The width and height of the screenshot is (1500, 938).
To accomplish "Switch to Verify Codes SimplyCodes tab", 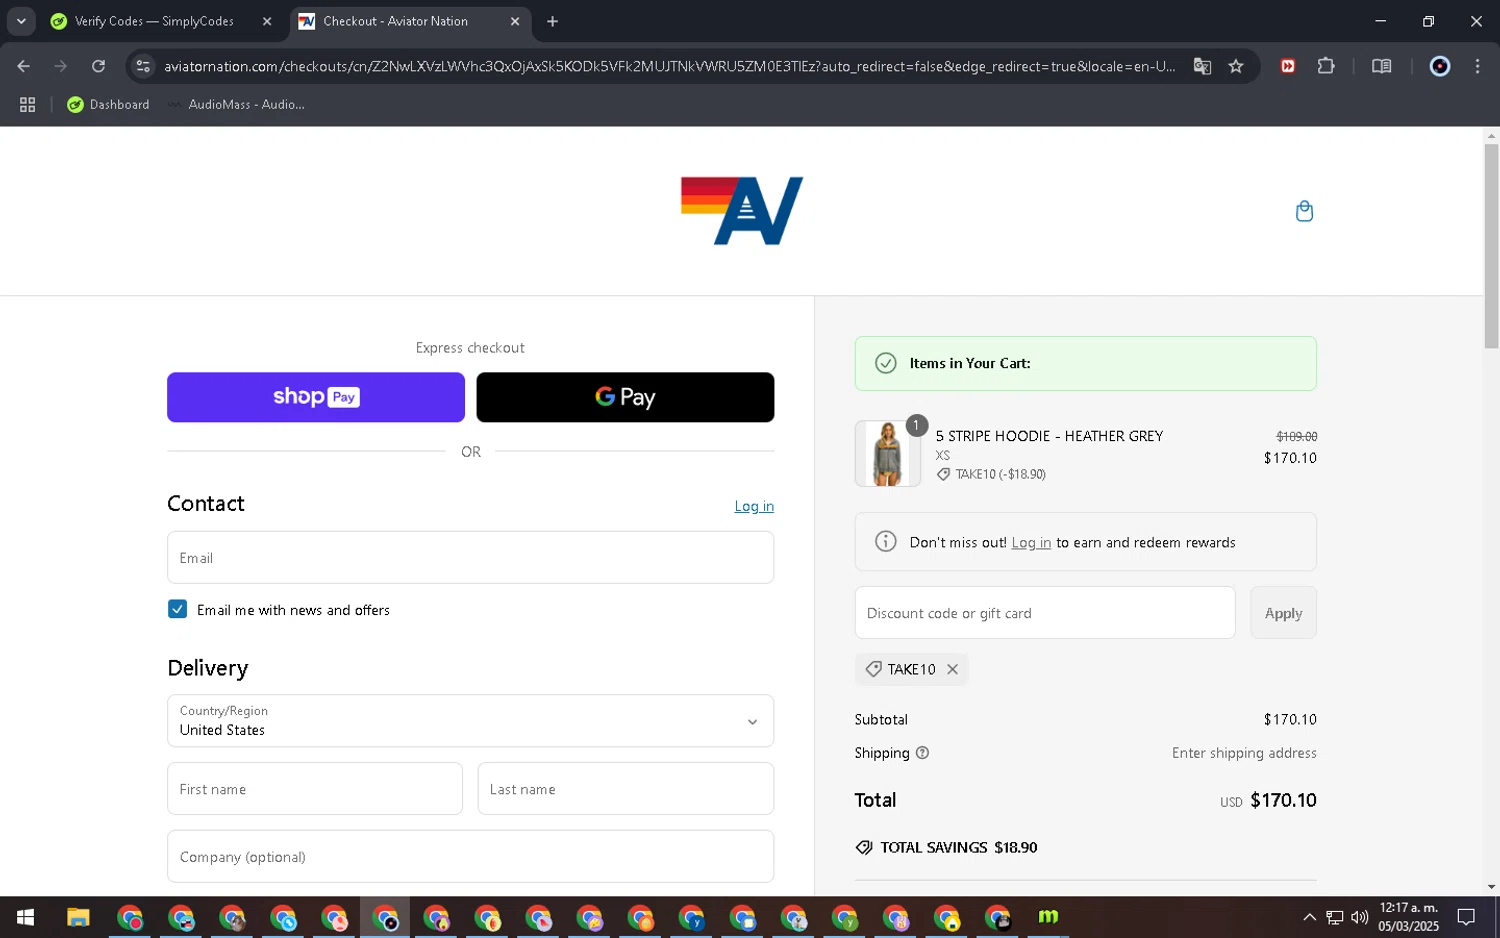I will (x=154, y=21).
